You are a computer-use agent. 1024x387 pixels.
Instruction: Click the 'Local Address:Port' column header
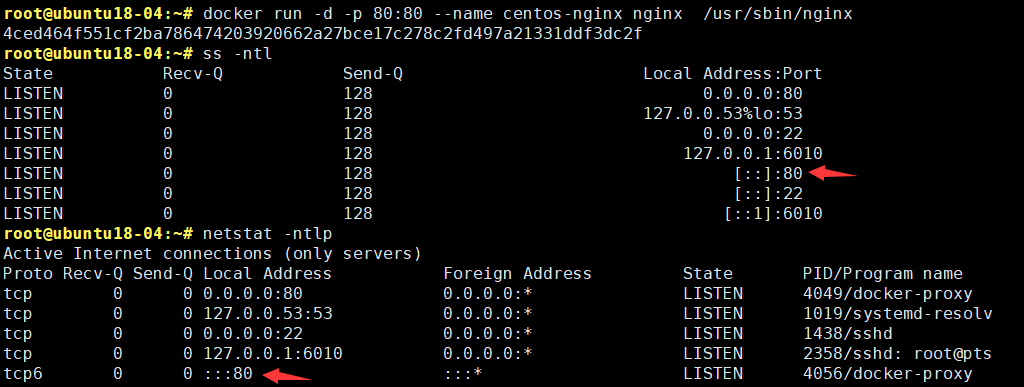click(x=732, y=74)
